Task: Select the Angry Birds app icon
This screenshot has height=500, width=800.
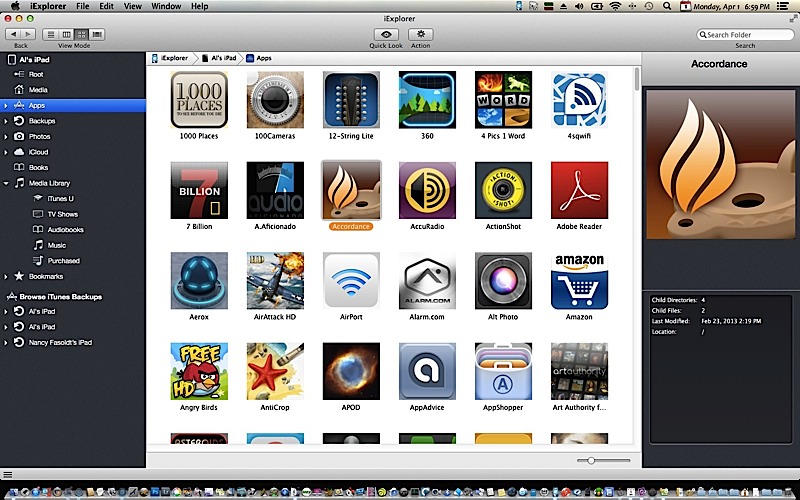Action: tap(199, 371)
